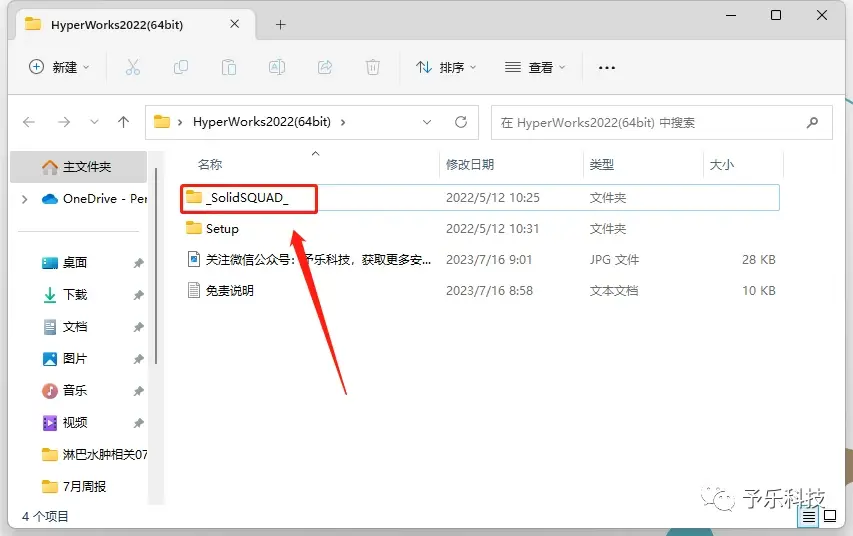Viewport: 853px width, 536px height.
Task: Unpin 下载 via its pin icon
Action: (139, 295)
